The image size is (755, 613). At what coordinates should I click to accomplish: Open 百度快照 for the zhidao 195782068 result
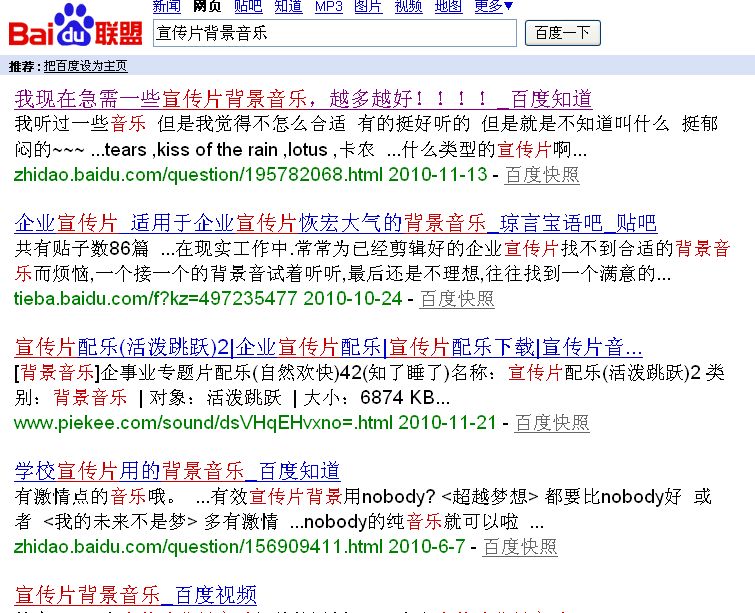click(x=541, y=175)
